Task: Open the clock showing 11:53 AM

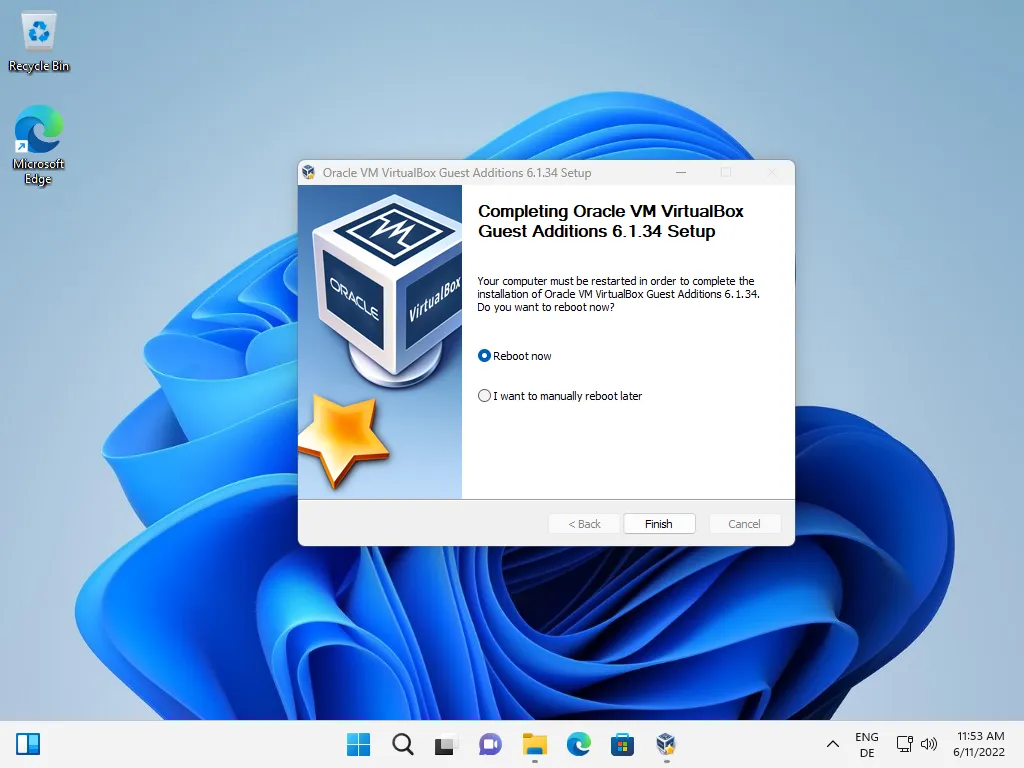Action: click(979, 744)
